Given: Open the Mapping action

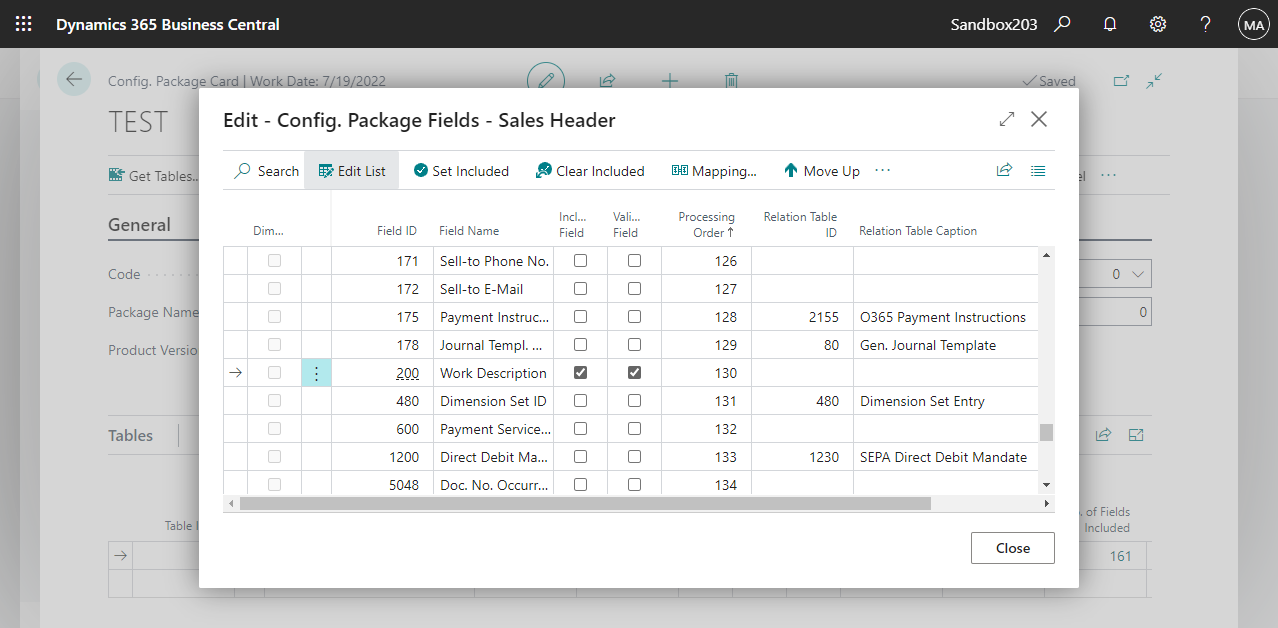Looking at the screenshot, I should click(714, 171).
